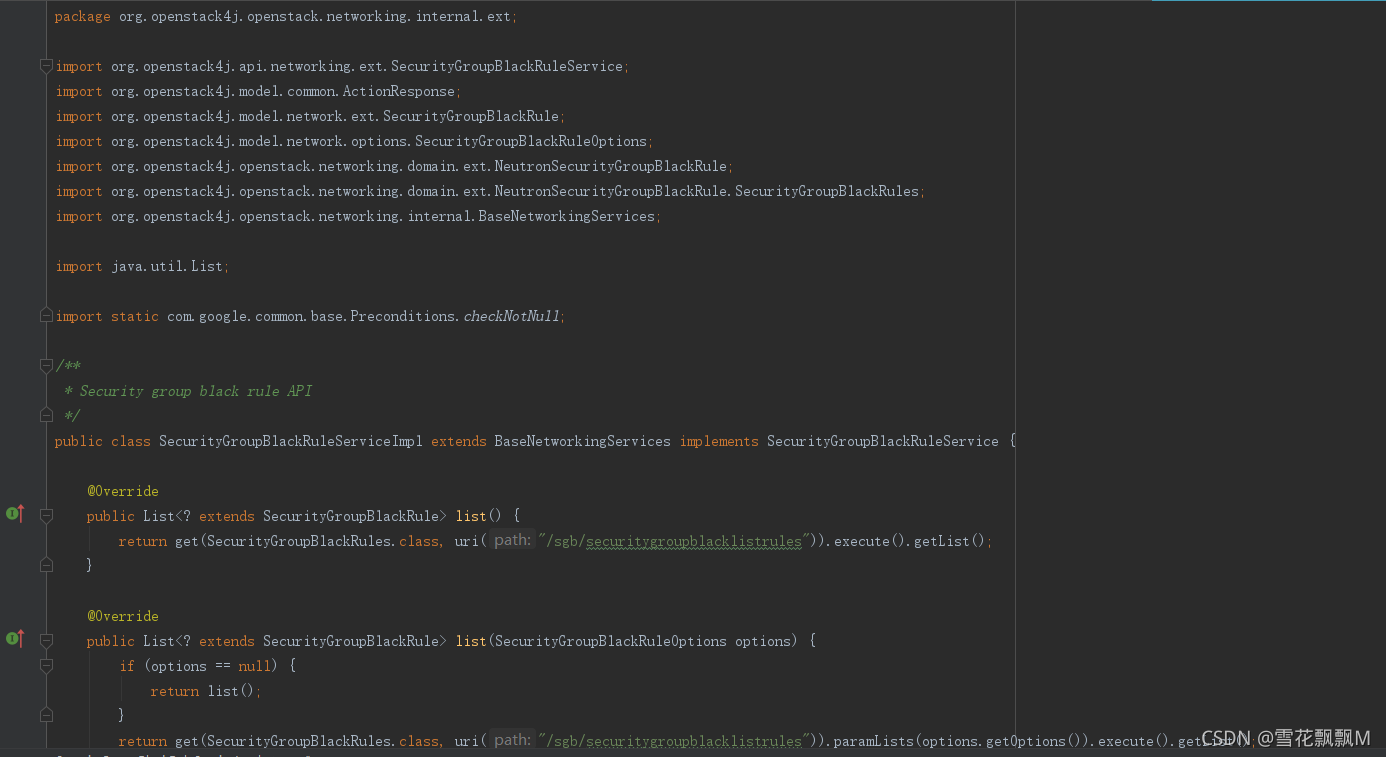Toggle the fold marker beside the import static line

(46, 316)
